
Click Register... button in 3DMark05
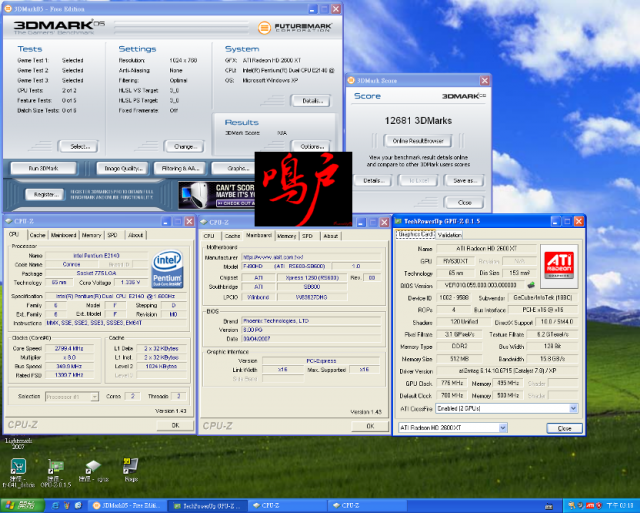tap(44, 194)
